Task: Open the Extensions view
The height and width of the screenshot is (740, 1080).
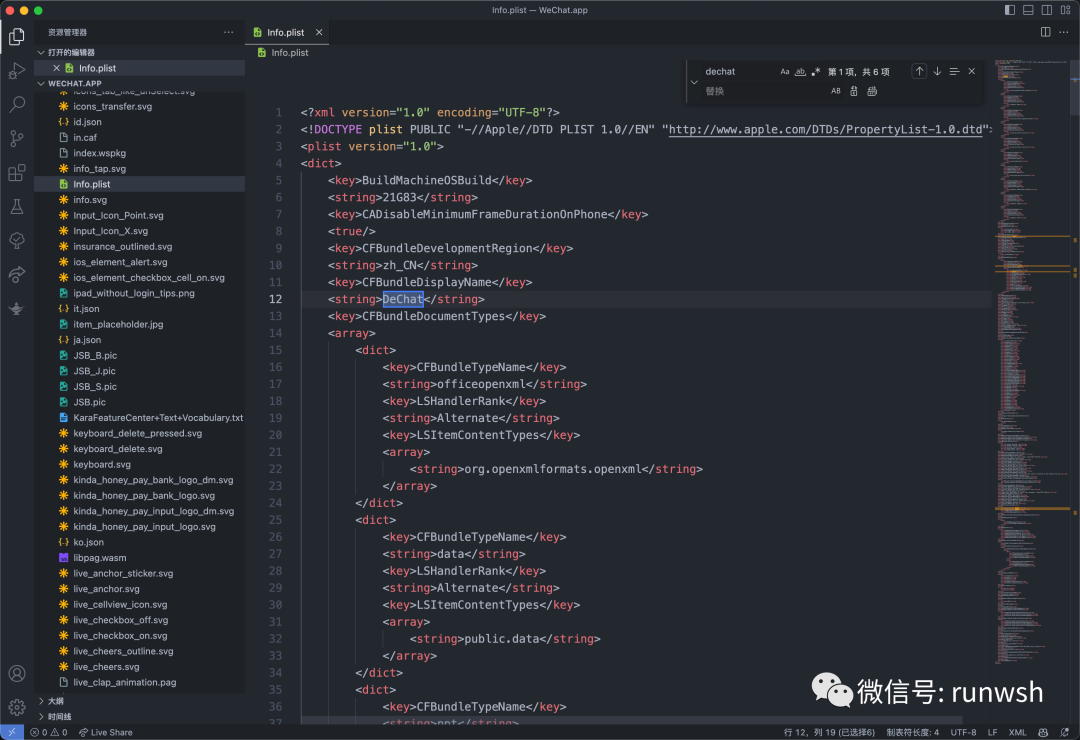Action: tap(17, 172)
